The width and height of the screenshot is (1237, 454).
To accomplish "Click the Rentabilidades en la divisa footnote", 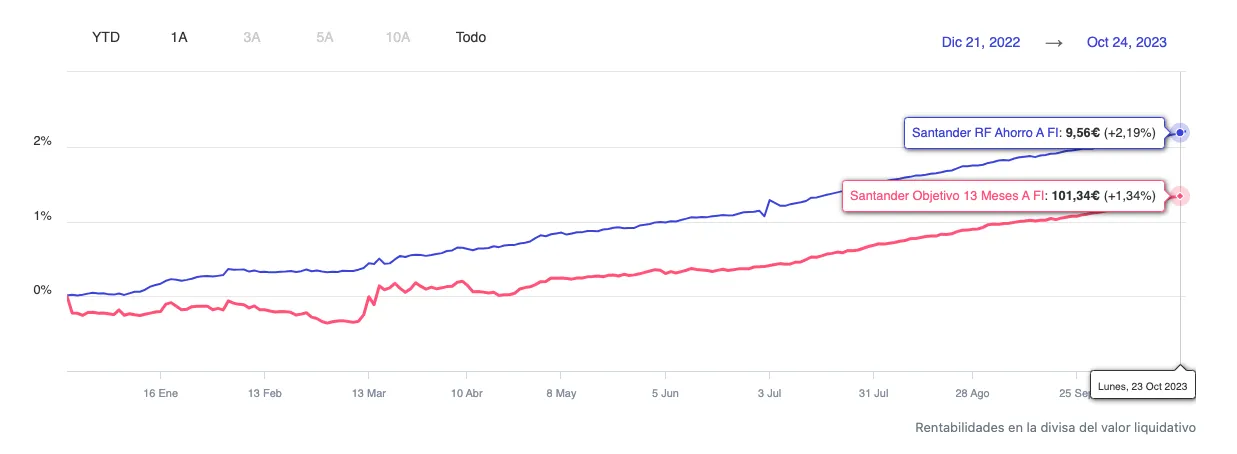I will pyautogui.click(x=1055, y=427).
